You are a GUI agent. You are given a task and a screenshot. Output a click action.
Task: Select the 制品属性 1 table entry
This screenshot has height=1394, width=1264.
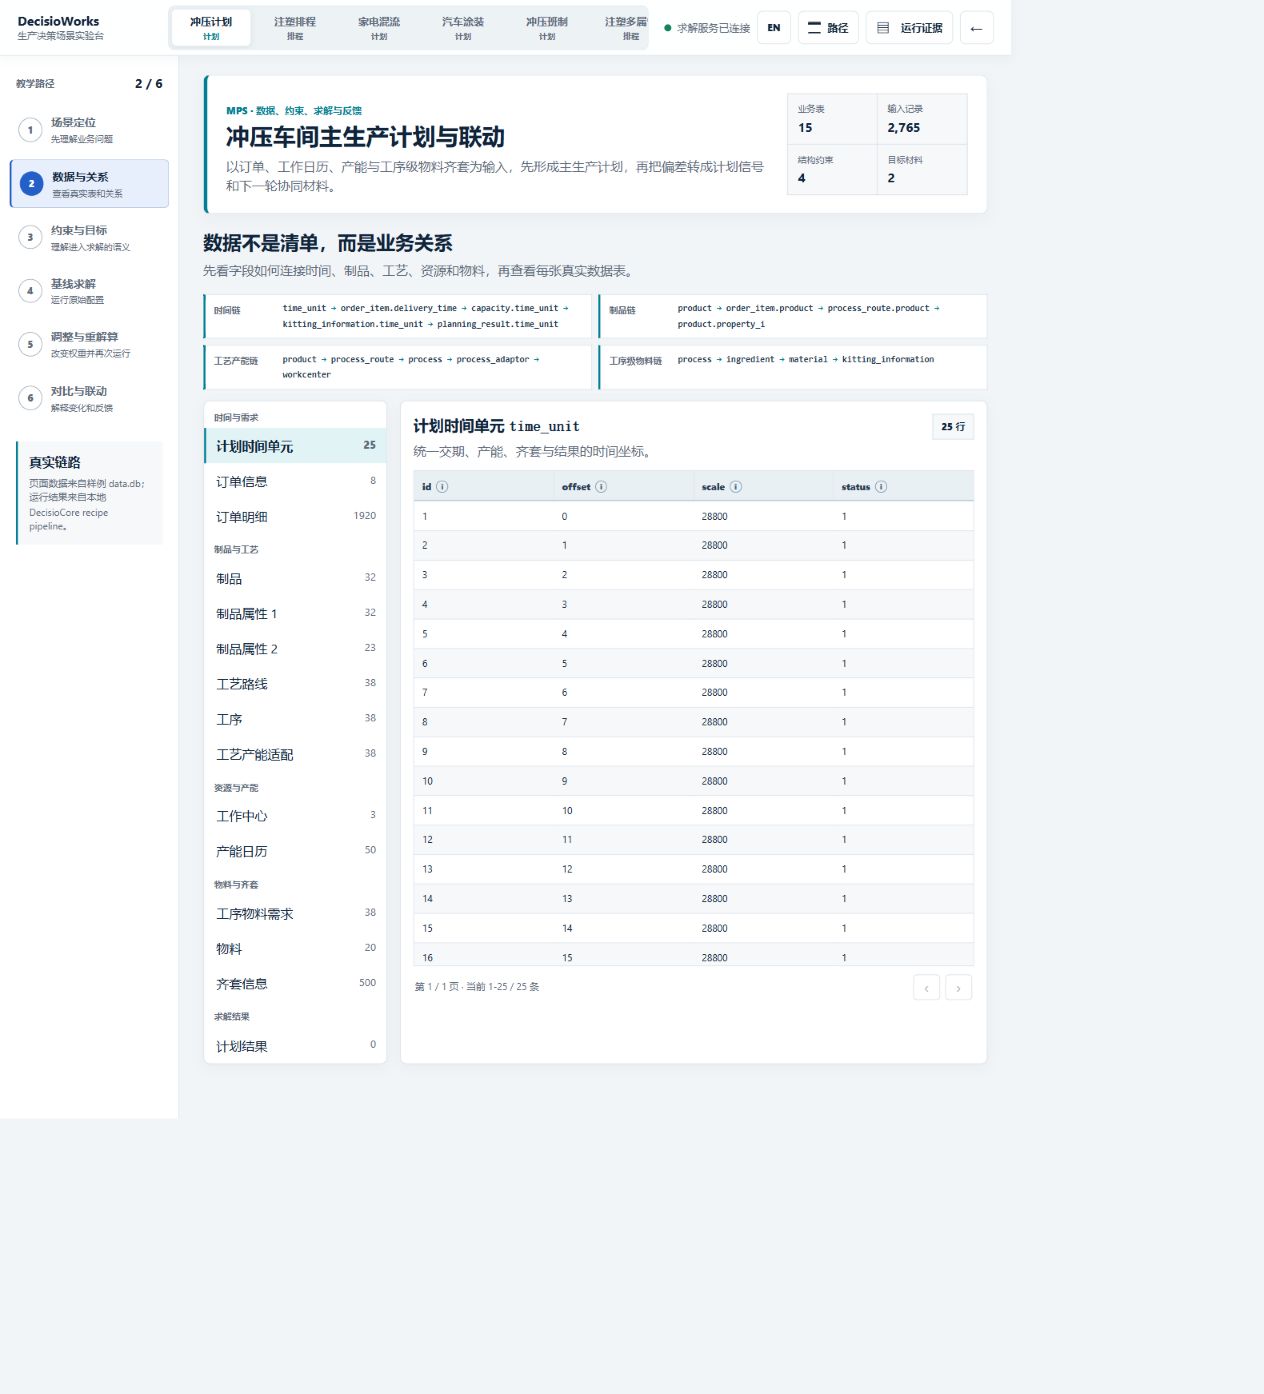295,614
